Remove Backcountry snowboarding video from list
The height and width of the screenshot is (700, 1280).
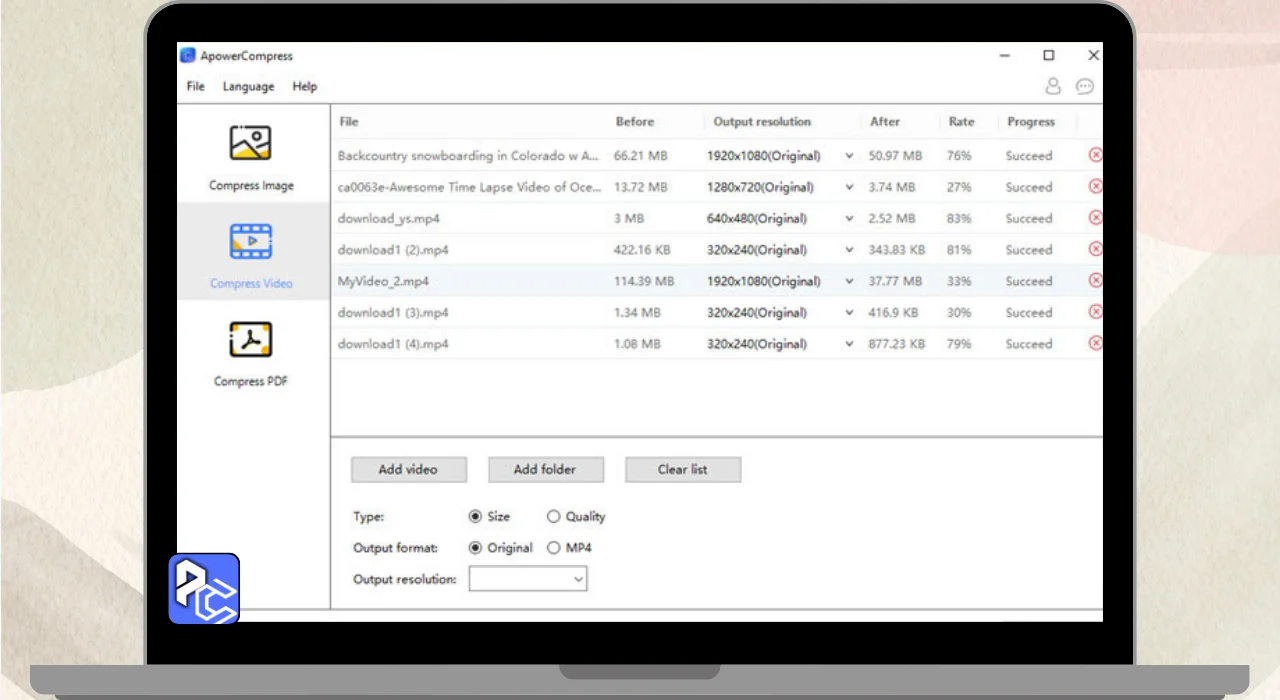pyautogui.click(x=1095, y=155)
